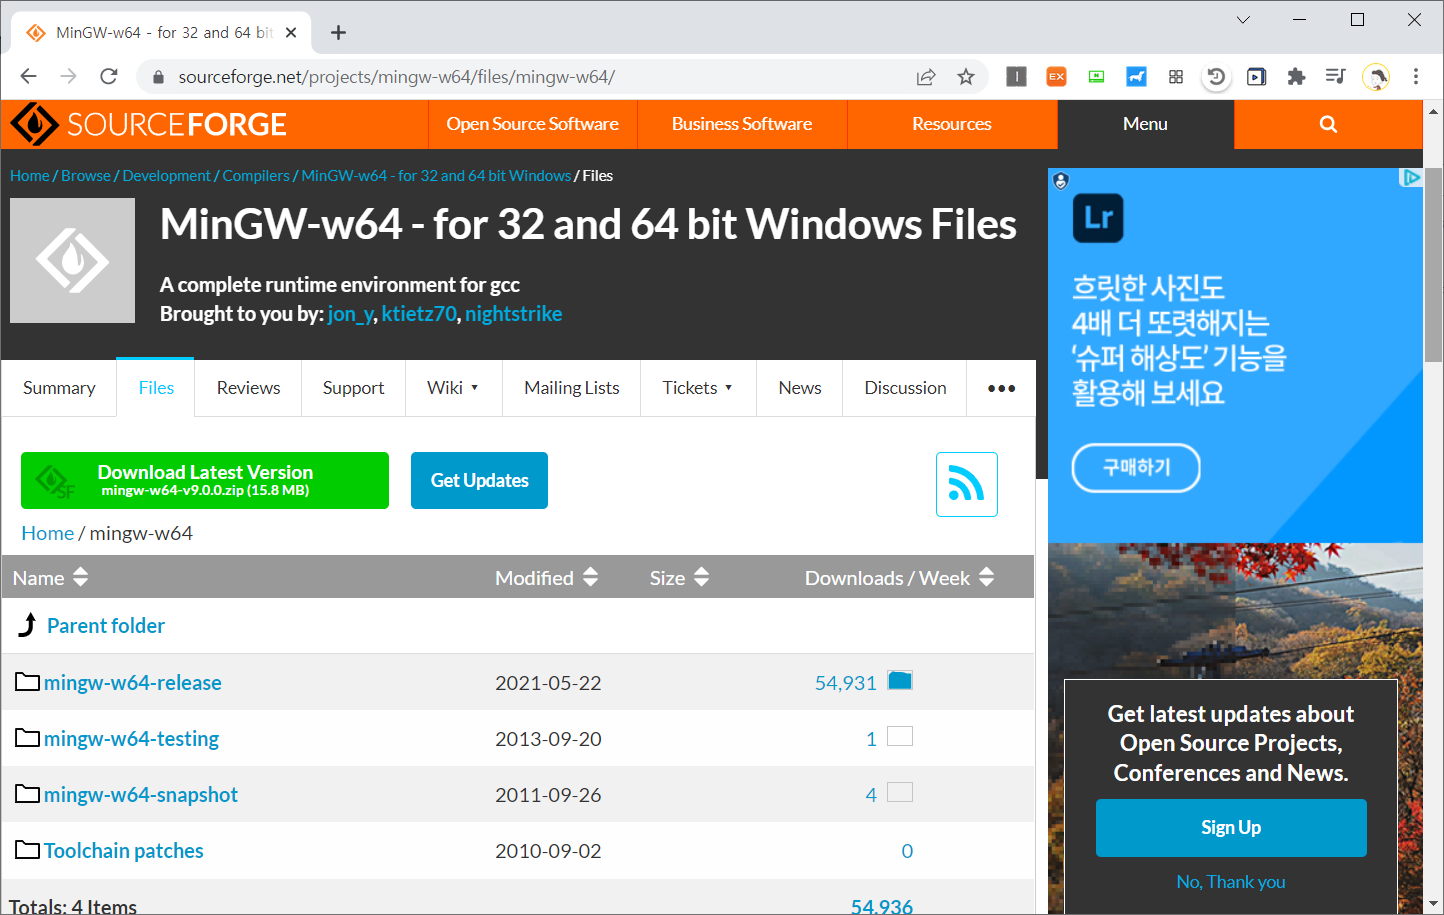Show more tabs with the ellipsis

(x=1001, y=388)
